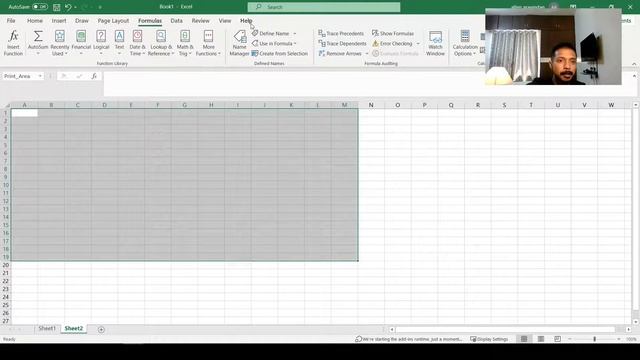Click zoom out minus button

click(x=570, y=339)
